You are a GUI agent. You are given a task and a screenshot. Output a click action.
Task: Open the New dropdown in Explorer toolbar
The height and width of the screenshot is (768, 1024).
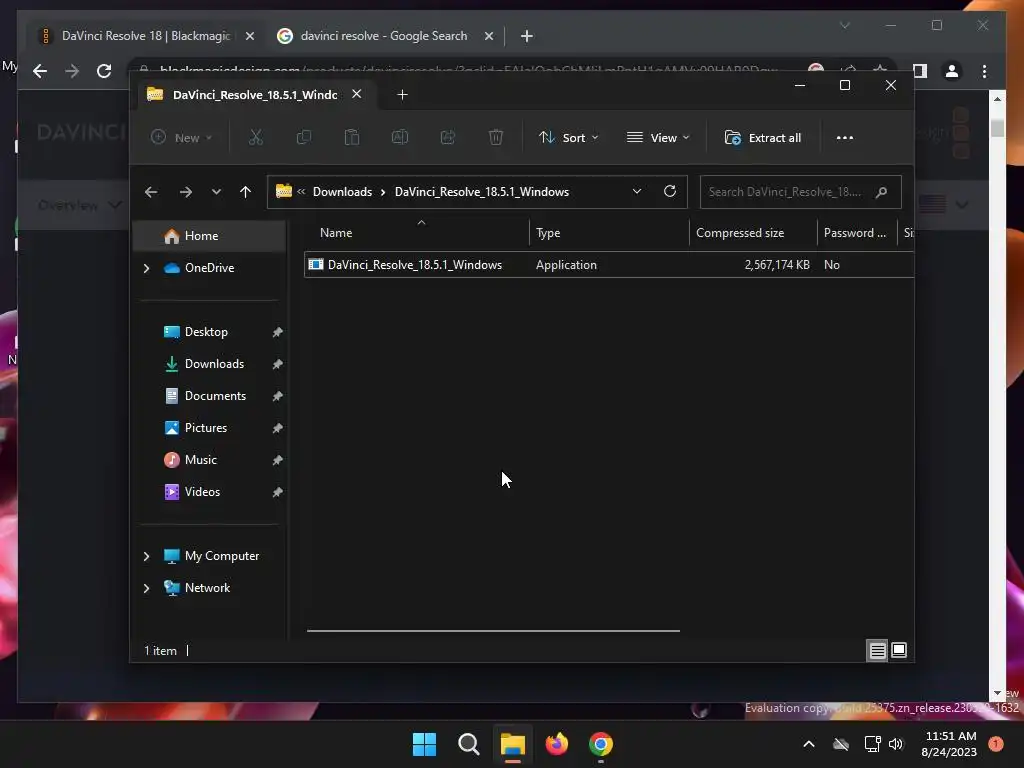(181, 137)
